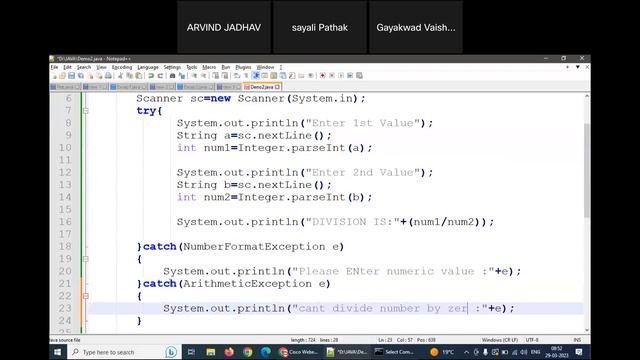Open the Plugins menu
The image size is (640, 360).
(243, 67)
